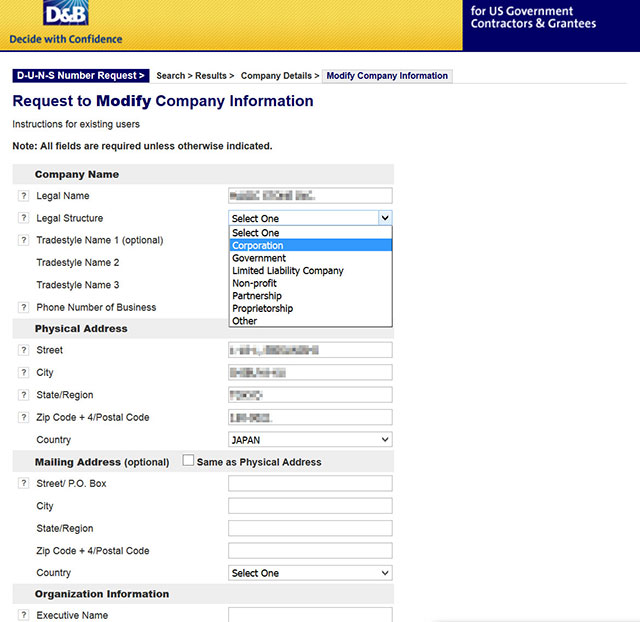Image resolution: width=640 pixels, height=622 pixels.
Task: Select Proprietorship option
Action: [x=310, y=309]
